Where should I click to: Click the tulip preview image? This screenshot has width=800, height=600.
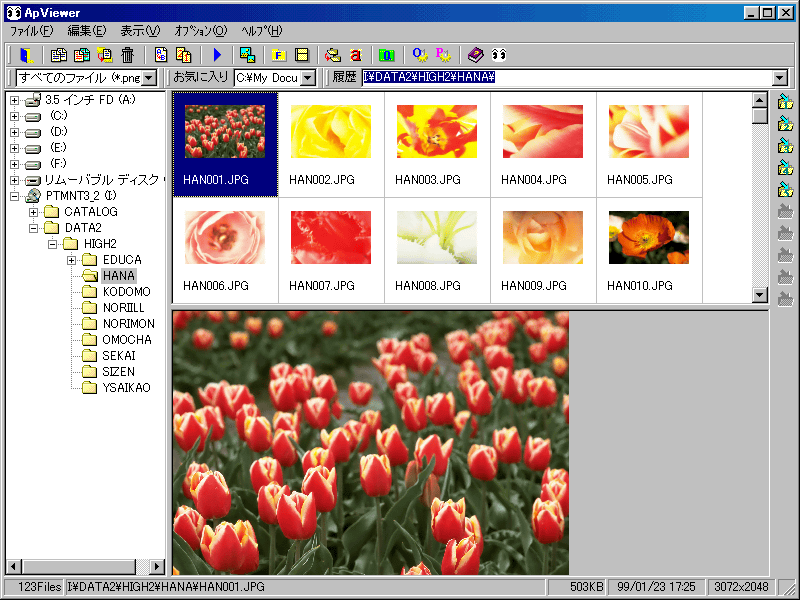point(371,443)
